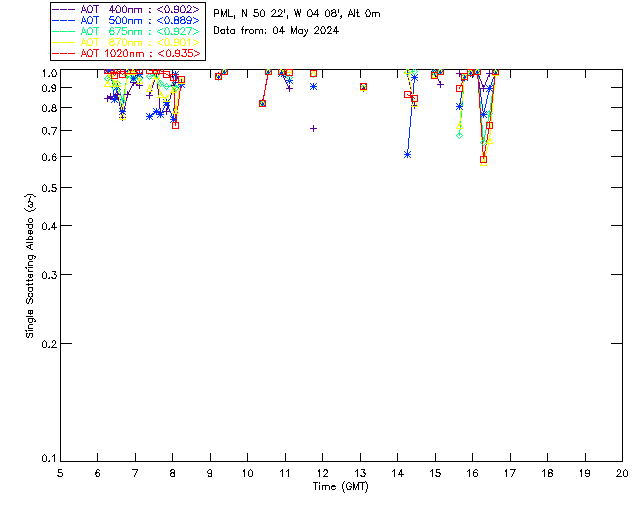Click the 0.7 tick label on y-axis
The image size is (640, 512).
tap(49, 131)
